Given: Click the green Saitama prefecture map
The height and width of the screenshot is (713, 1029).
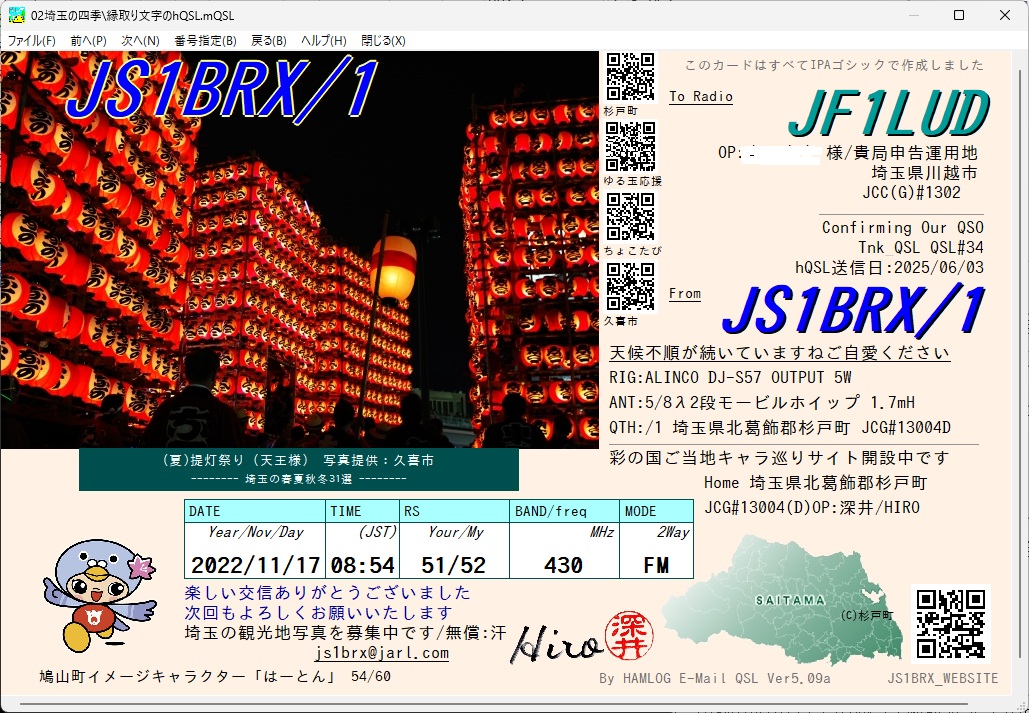Looking at the screenshot, I should [x=780, y=597].
